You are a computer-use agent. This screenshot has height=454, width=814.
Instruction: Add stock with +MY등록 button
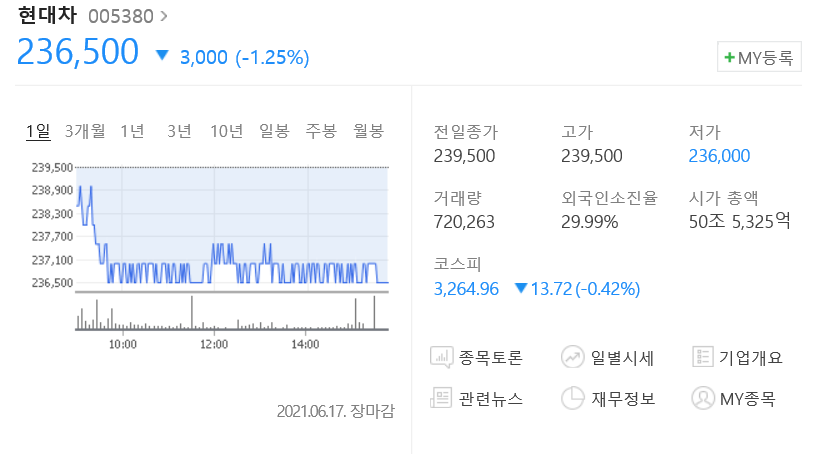pyautogui.click(x=759, y=57)
